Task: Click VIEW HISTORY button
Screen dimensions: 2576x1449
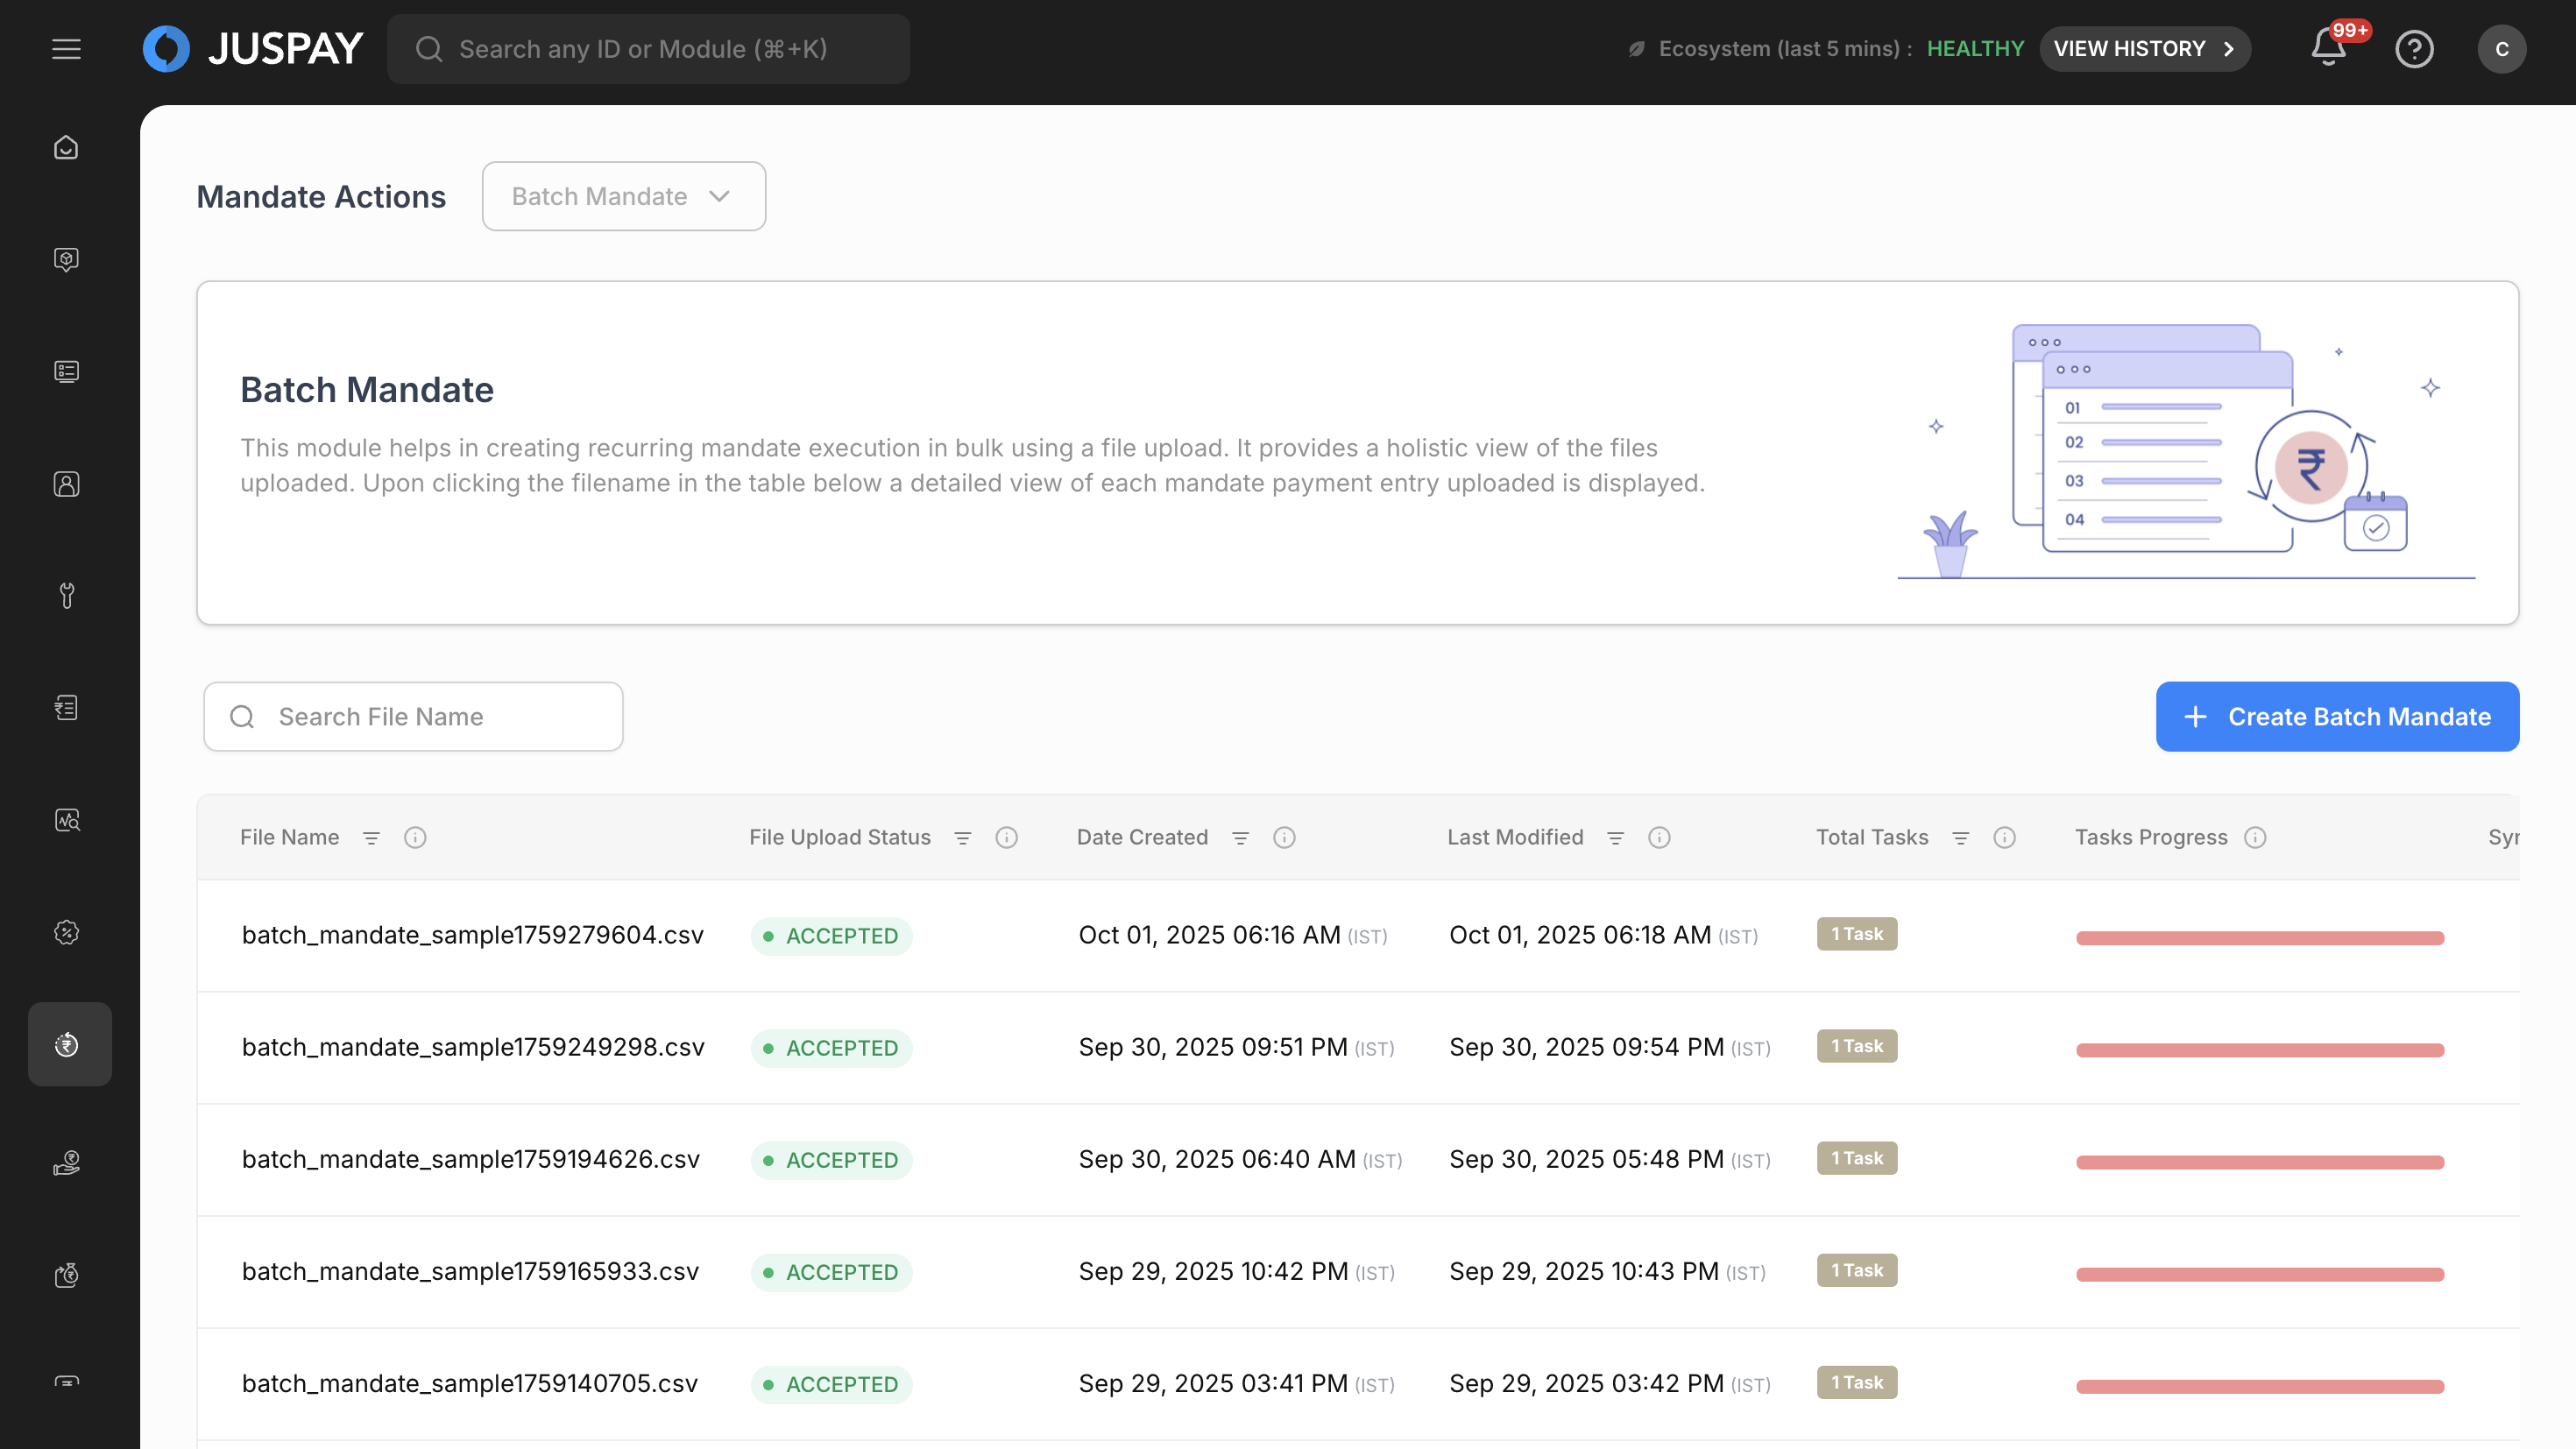Action: click(x=2144, y=49)
